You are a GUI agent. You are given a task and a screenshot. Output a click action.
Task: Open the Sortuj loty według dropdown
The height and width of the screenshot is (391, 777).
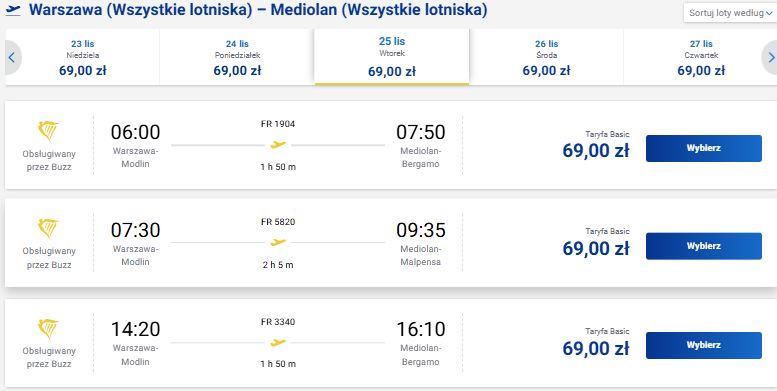pos(729,13)
